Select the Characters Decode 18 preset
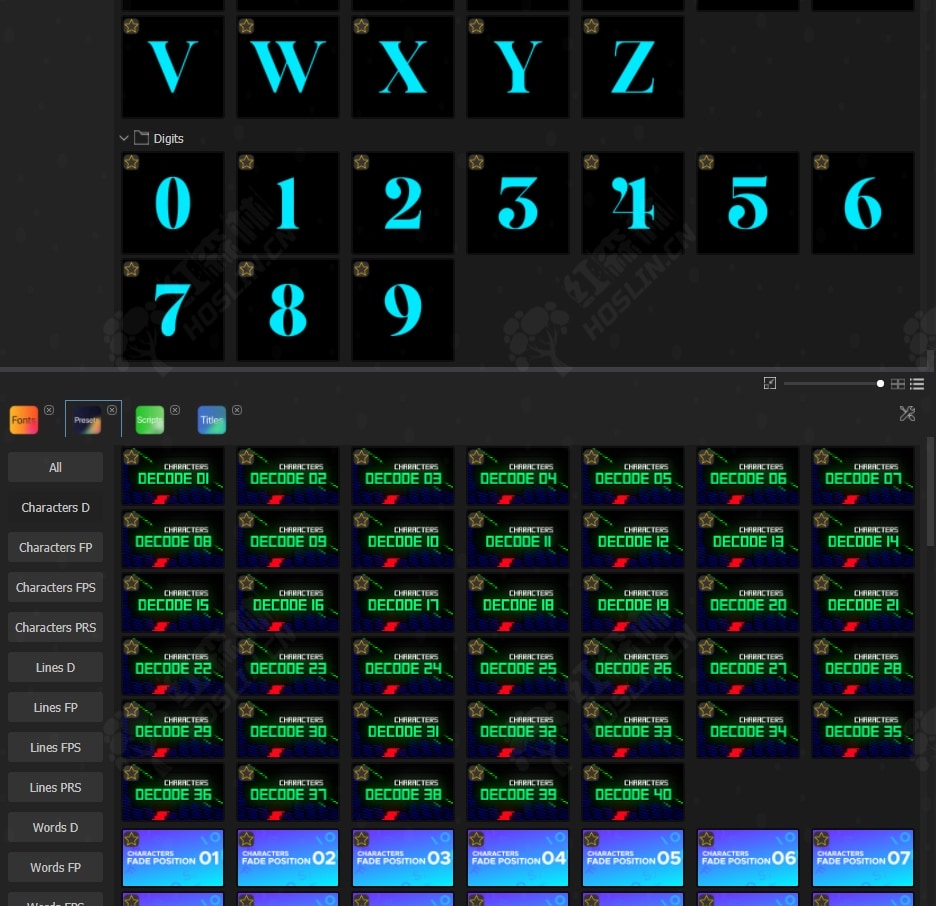Screen dimensions: 936x906 518,602
